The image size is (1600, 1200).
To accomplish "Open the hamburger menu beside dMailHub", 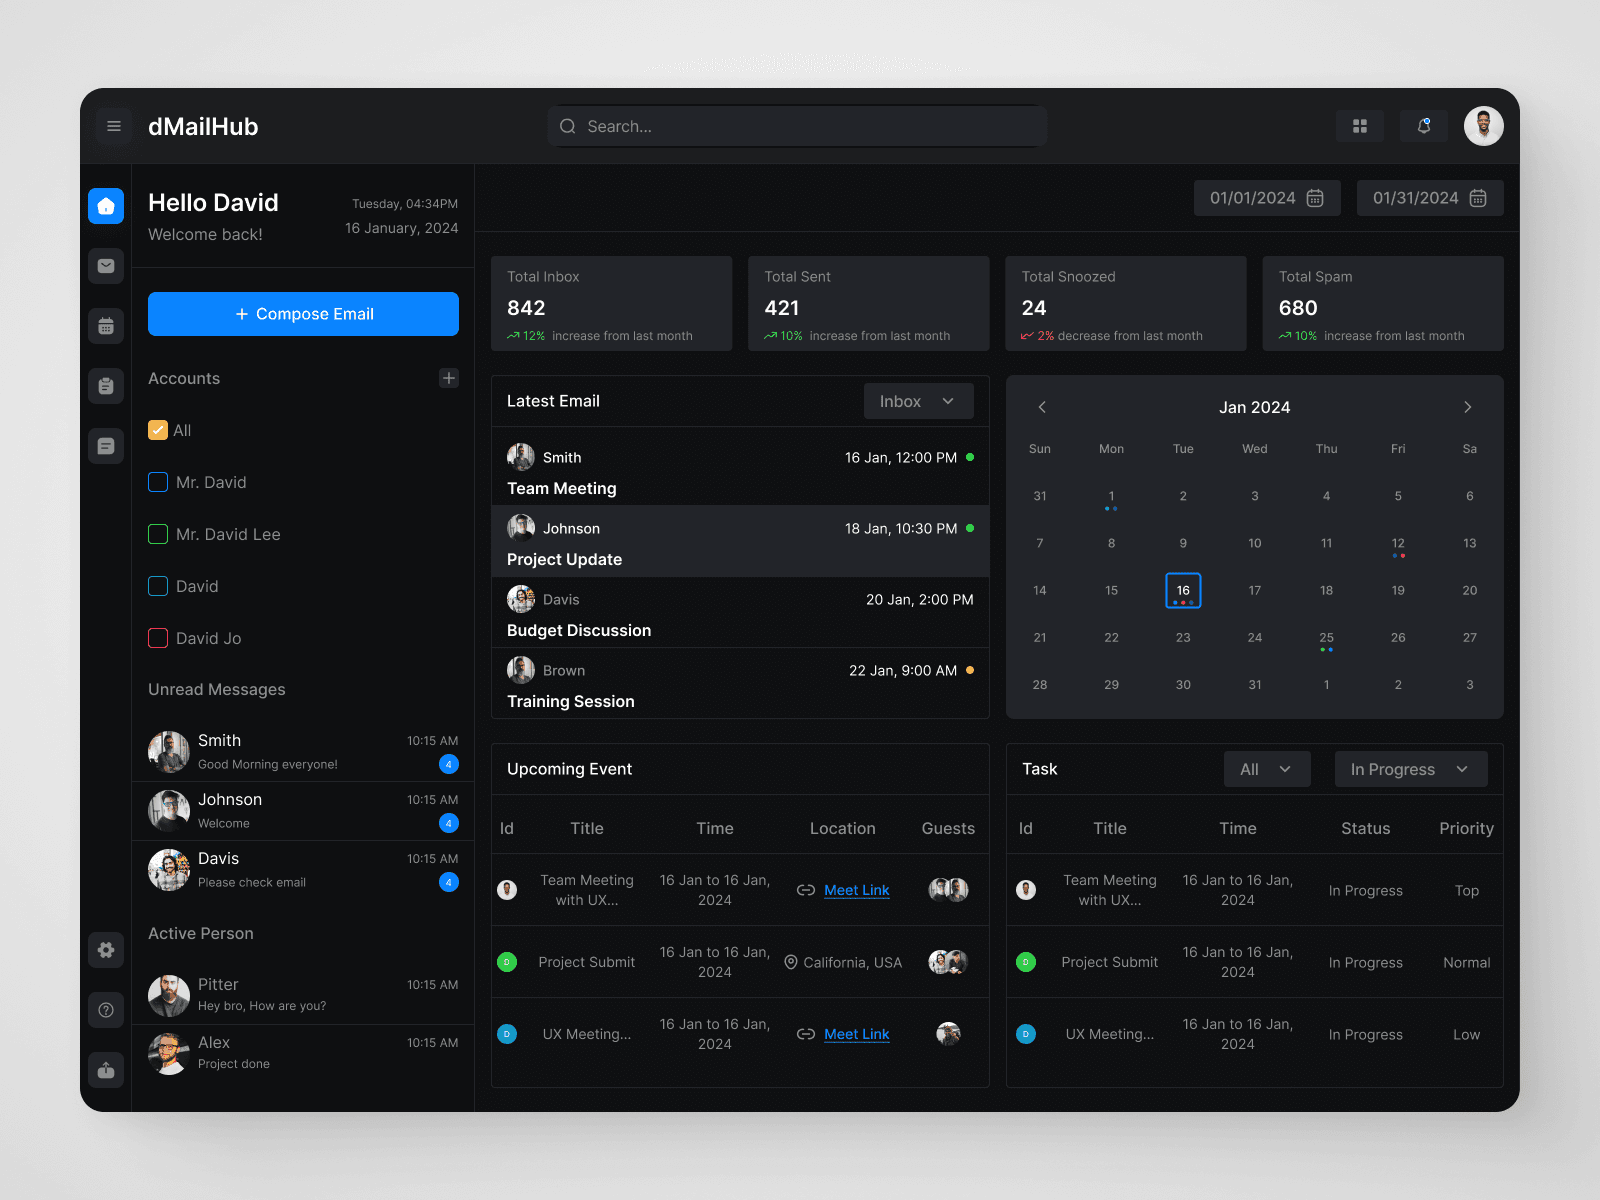I will click(114, 126).
